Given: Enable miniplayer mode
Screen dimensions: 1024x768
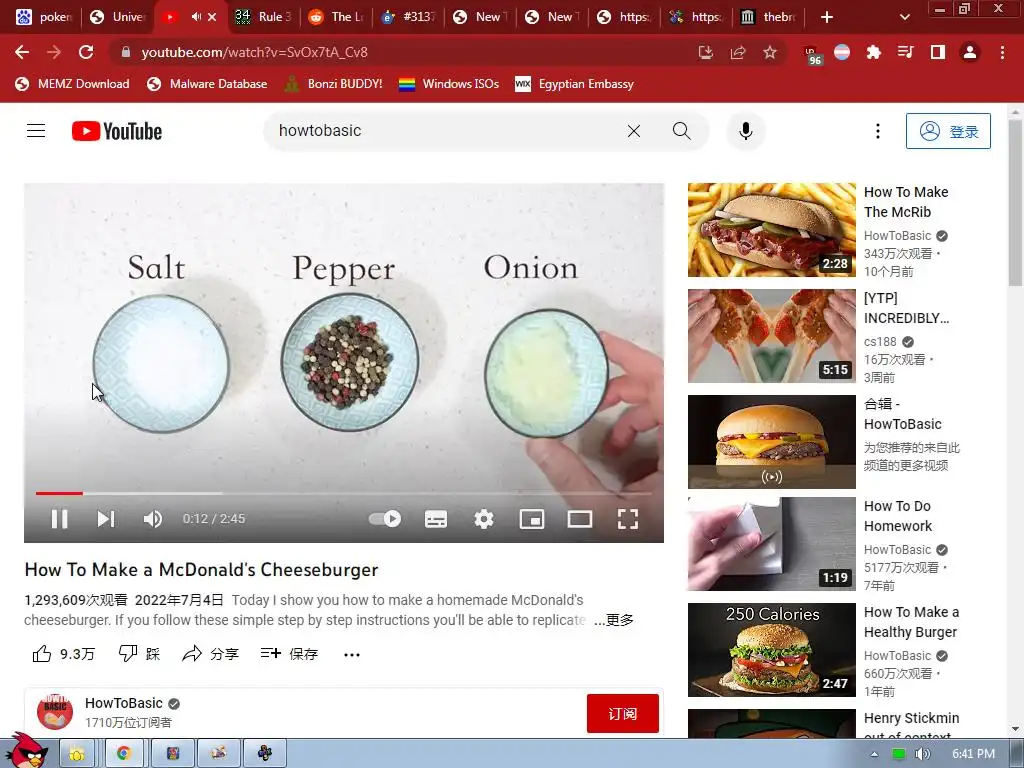Looking at the screenshot, I should click(x=532, y=519).
